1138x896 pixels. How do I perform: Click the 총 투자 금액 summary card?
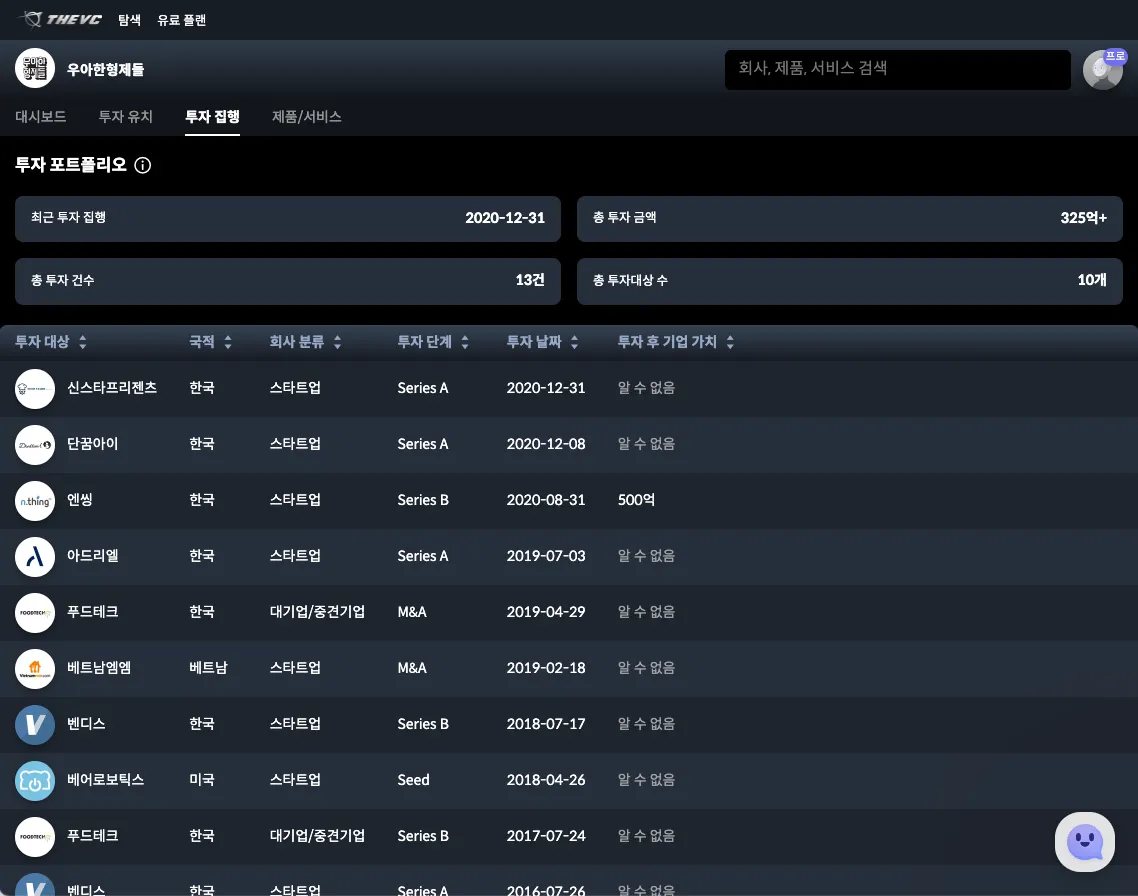click(850, 218)
